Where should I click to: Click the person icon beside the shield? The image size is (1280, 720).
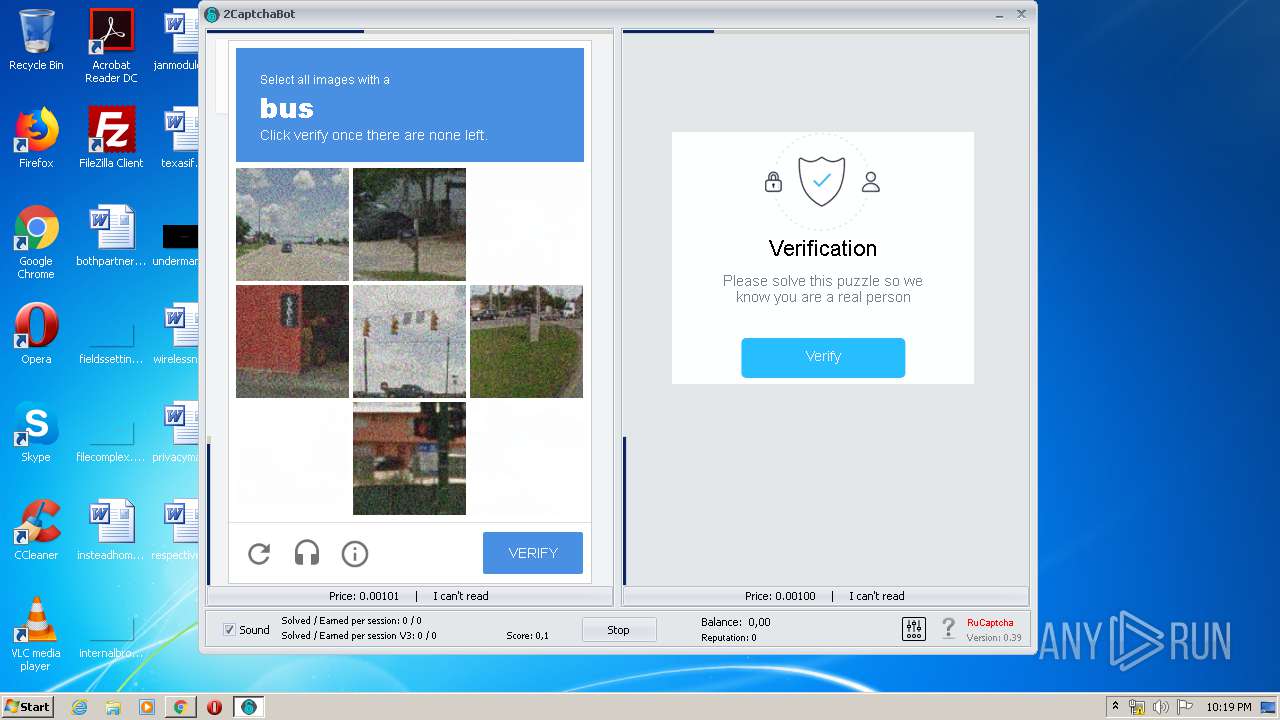[871, 182]
